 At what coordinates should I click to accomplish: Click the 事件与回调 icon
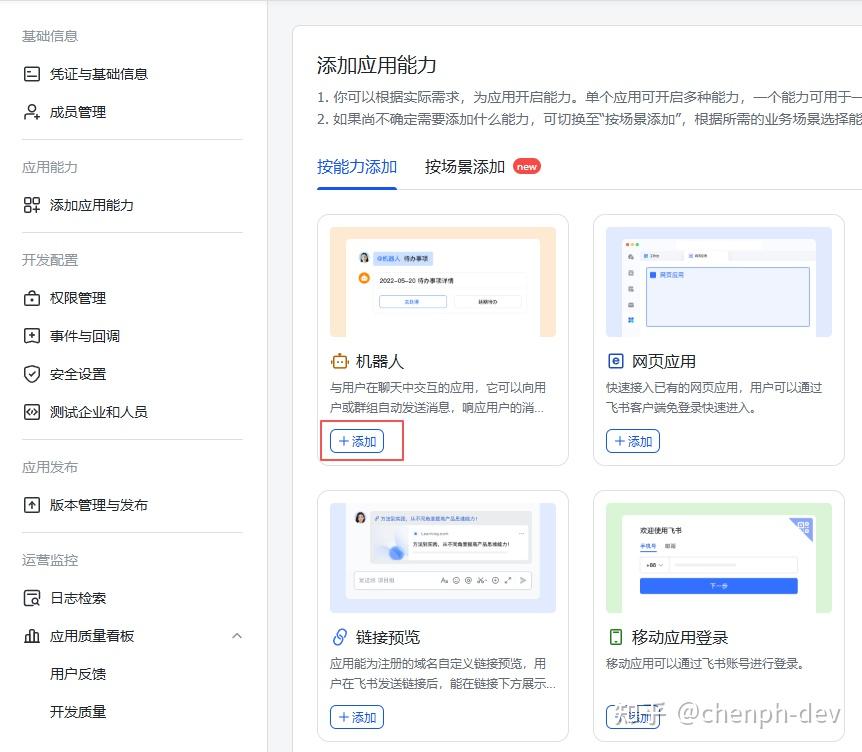32,336
